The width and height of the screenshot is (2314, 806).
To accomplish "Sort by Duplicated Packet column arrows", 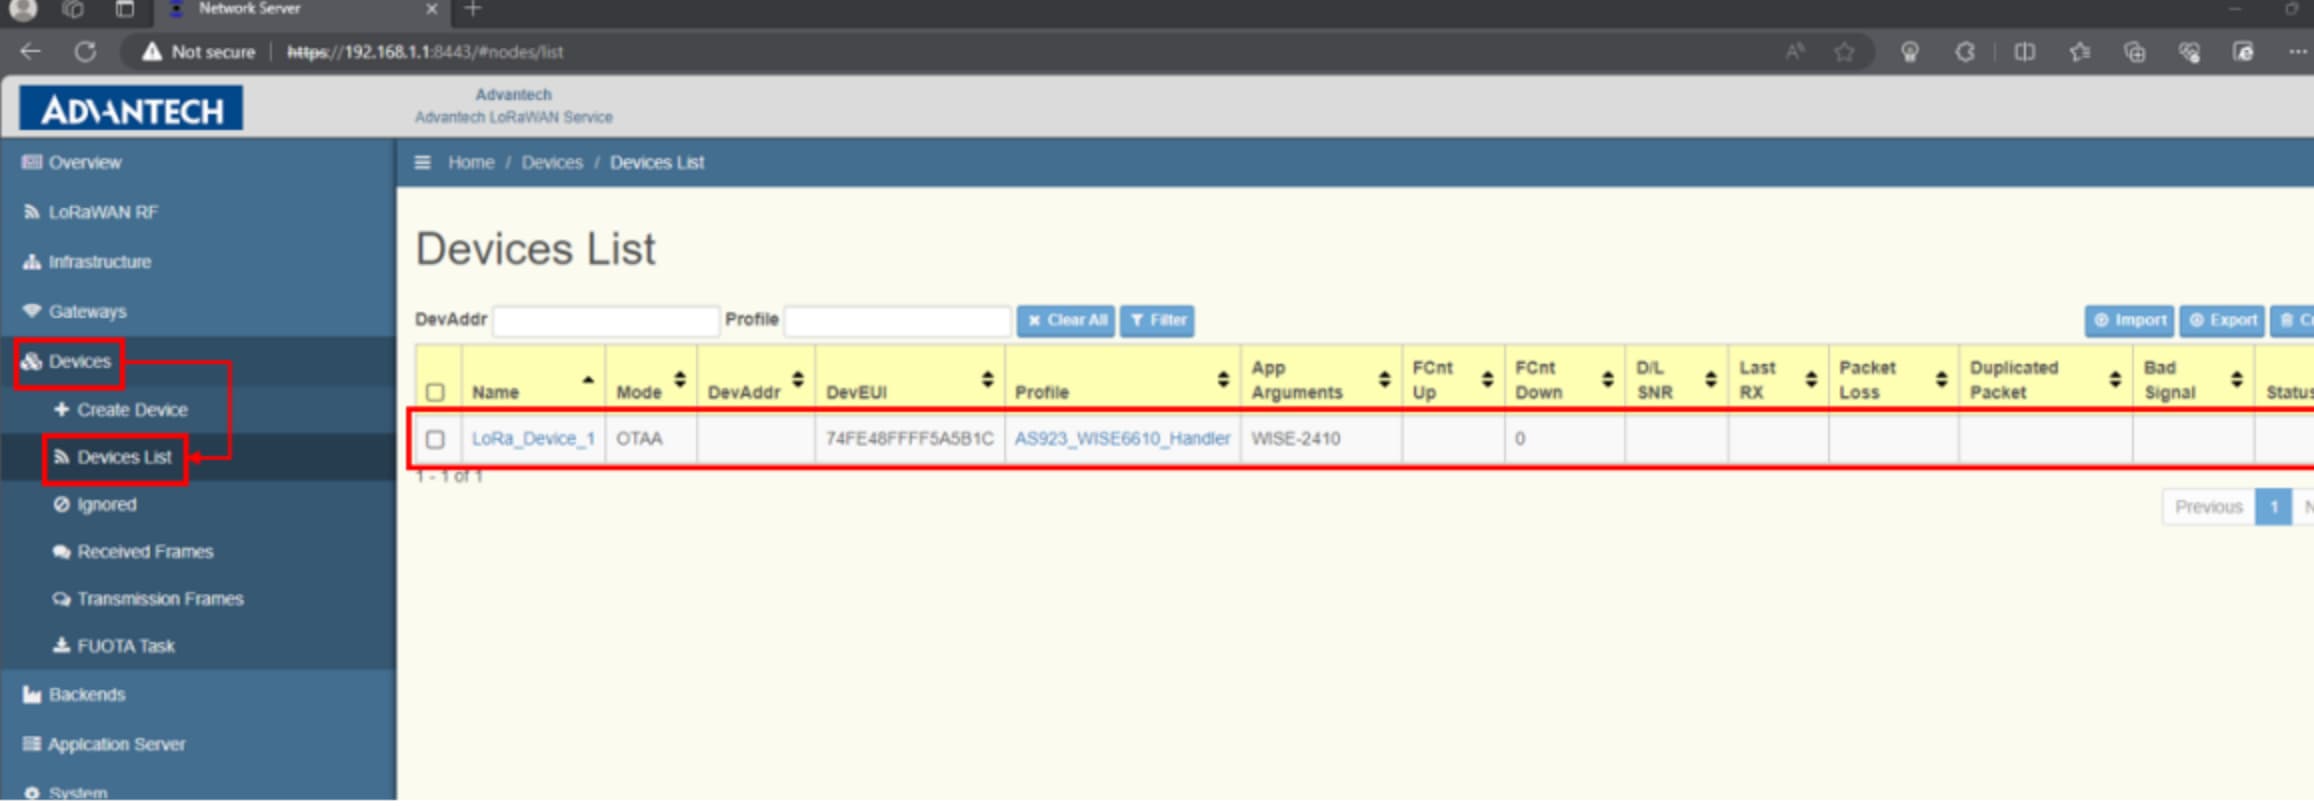I will click(x=2115, y=380).
